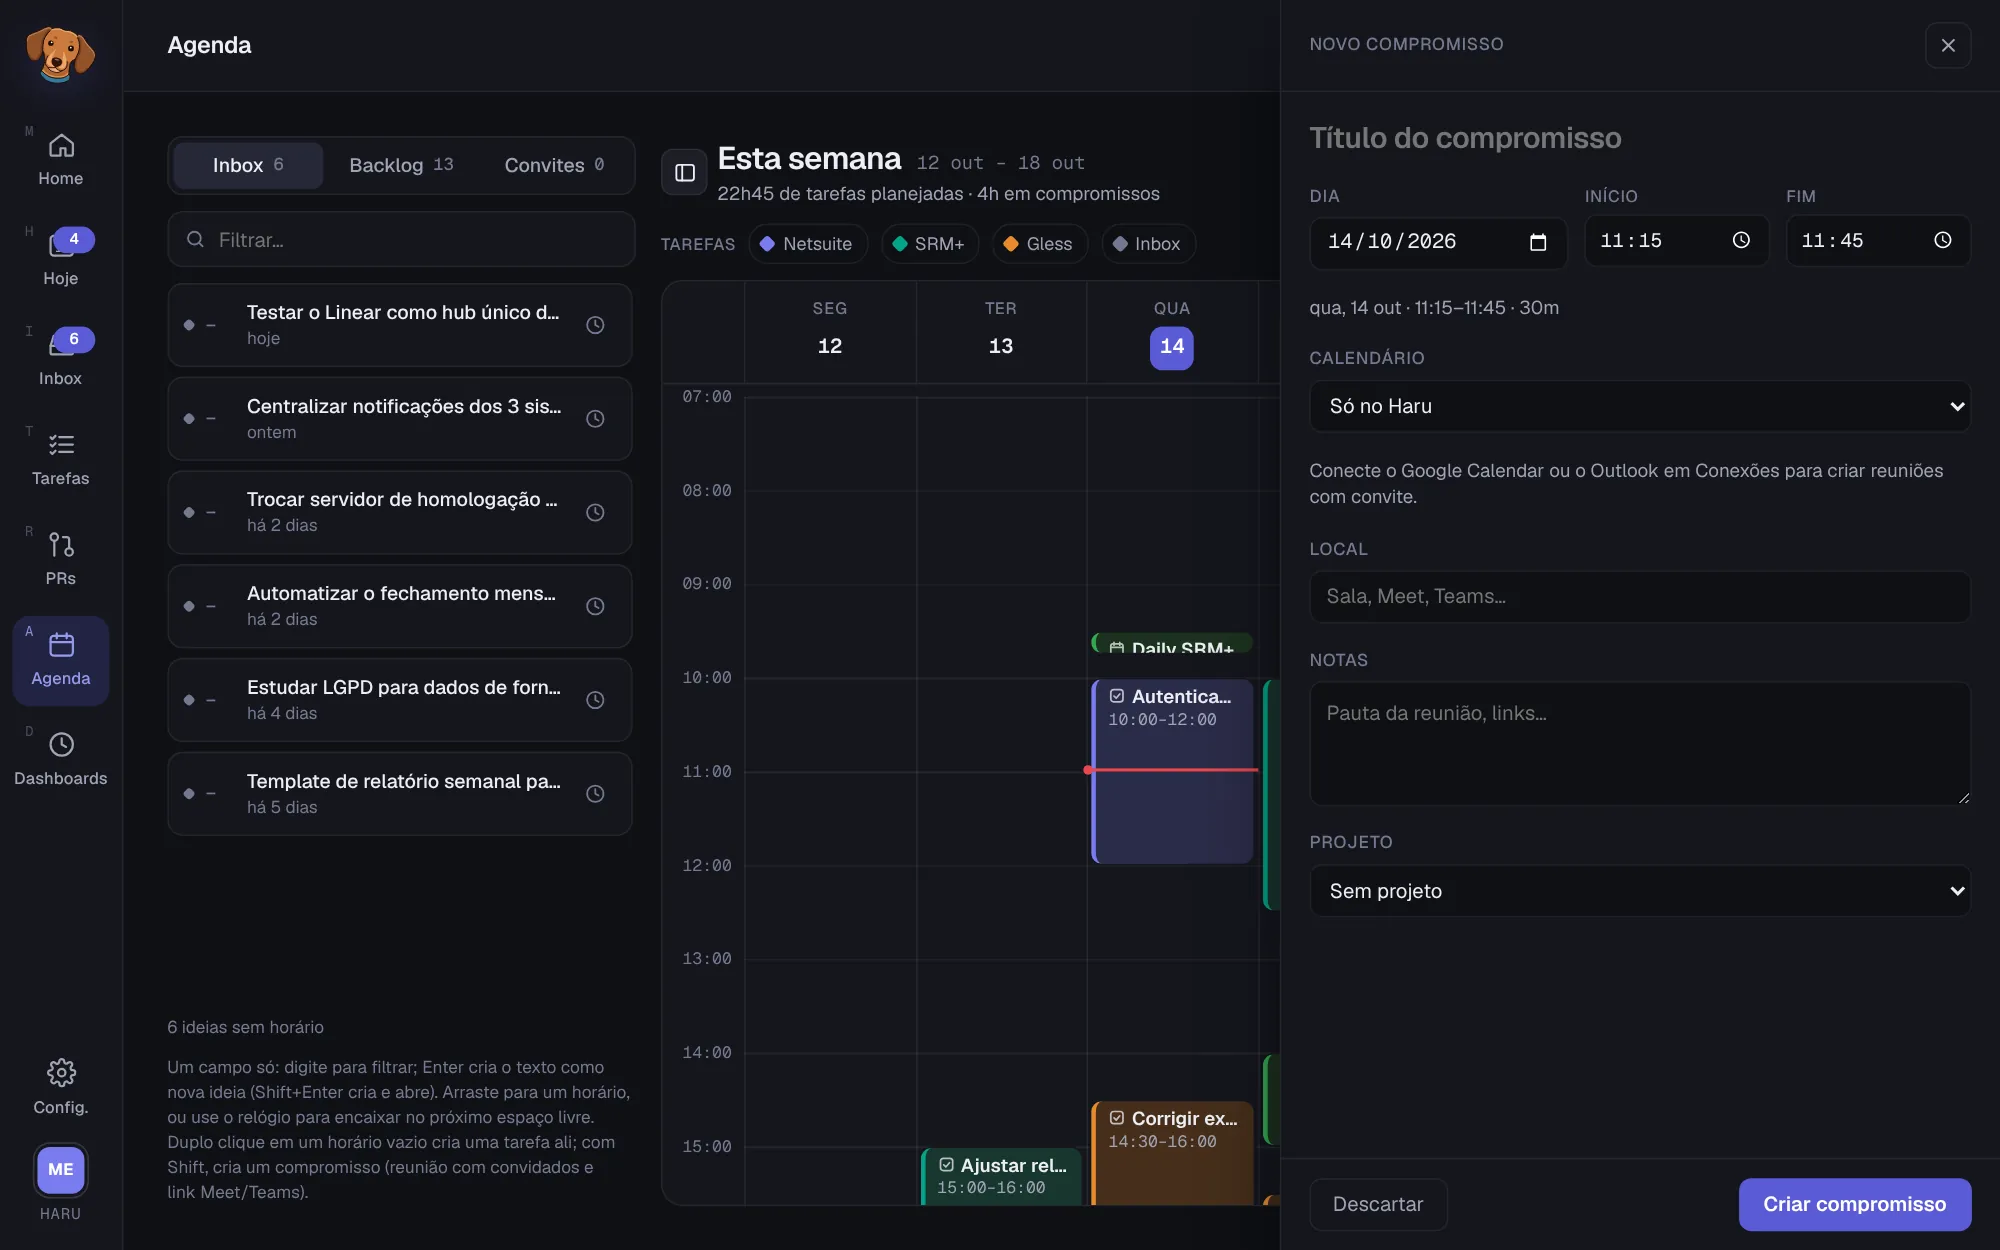Toggle the SRM+ task filter
The image size is (2000, 1250).
(929, 244)
